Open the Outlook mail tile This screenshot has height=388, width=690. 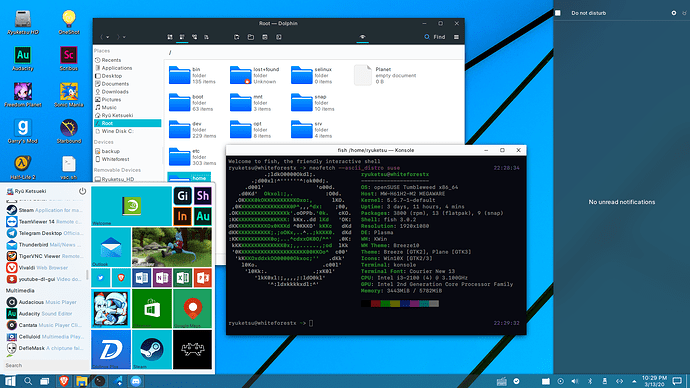(111, 247)
